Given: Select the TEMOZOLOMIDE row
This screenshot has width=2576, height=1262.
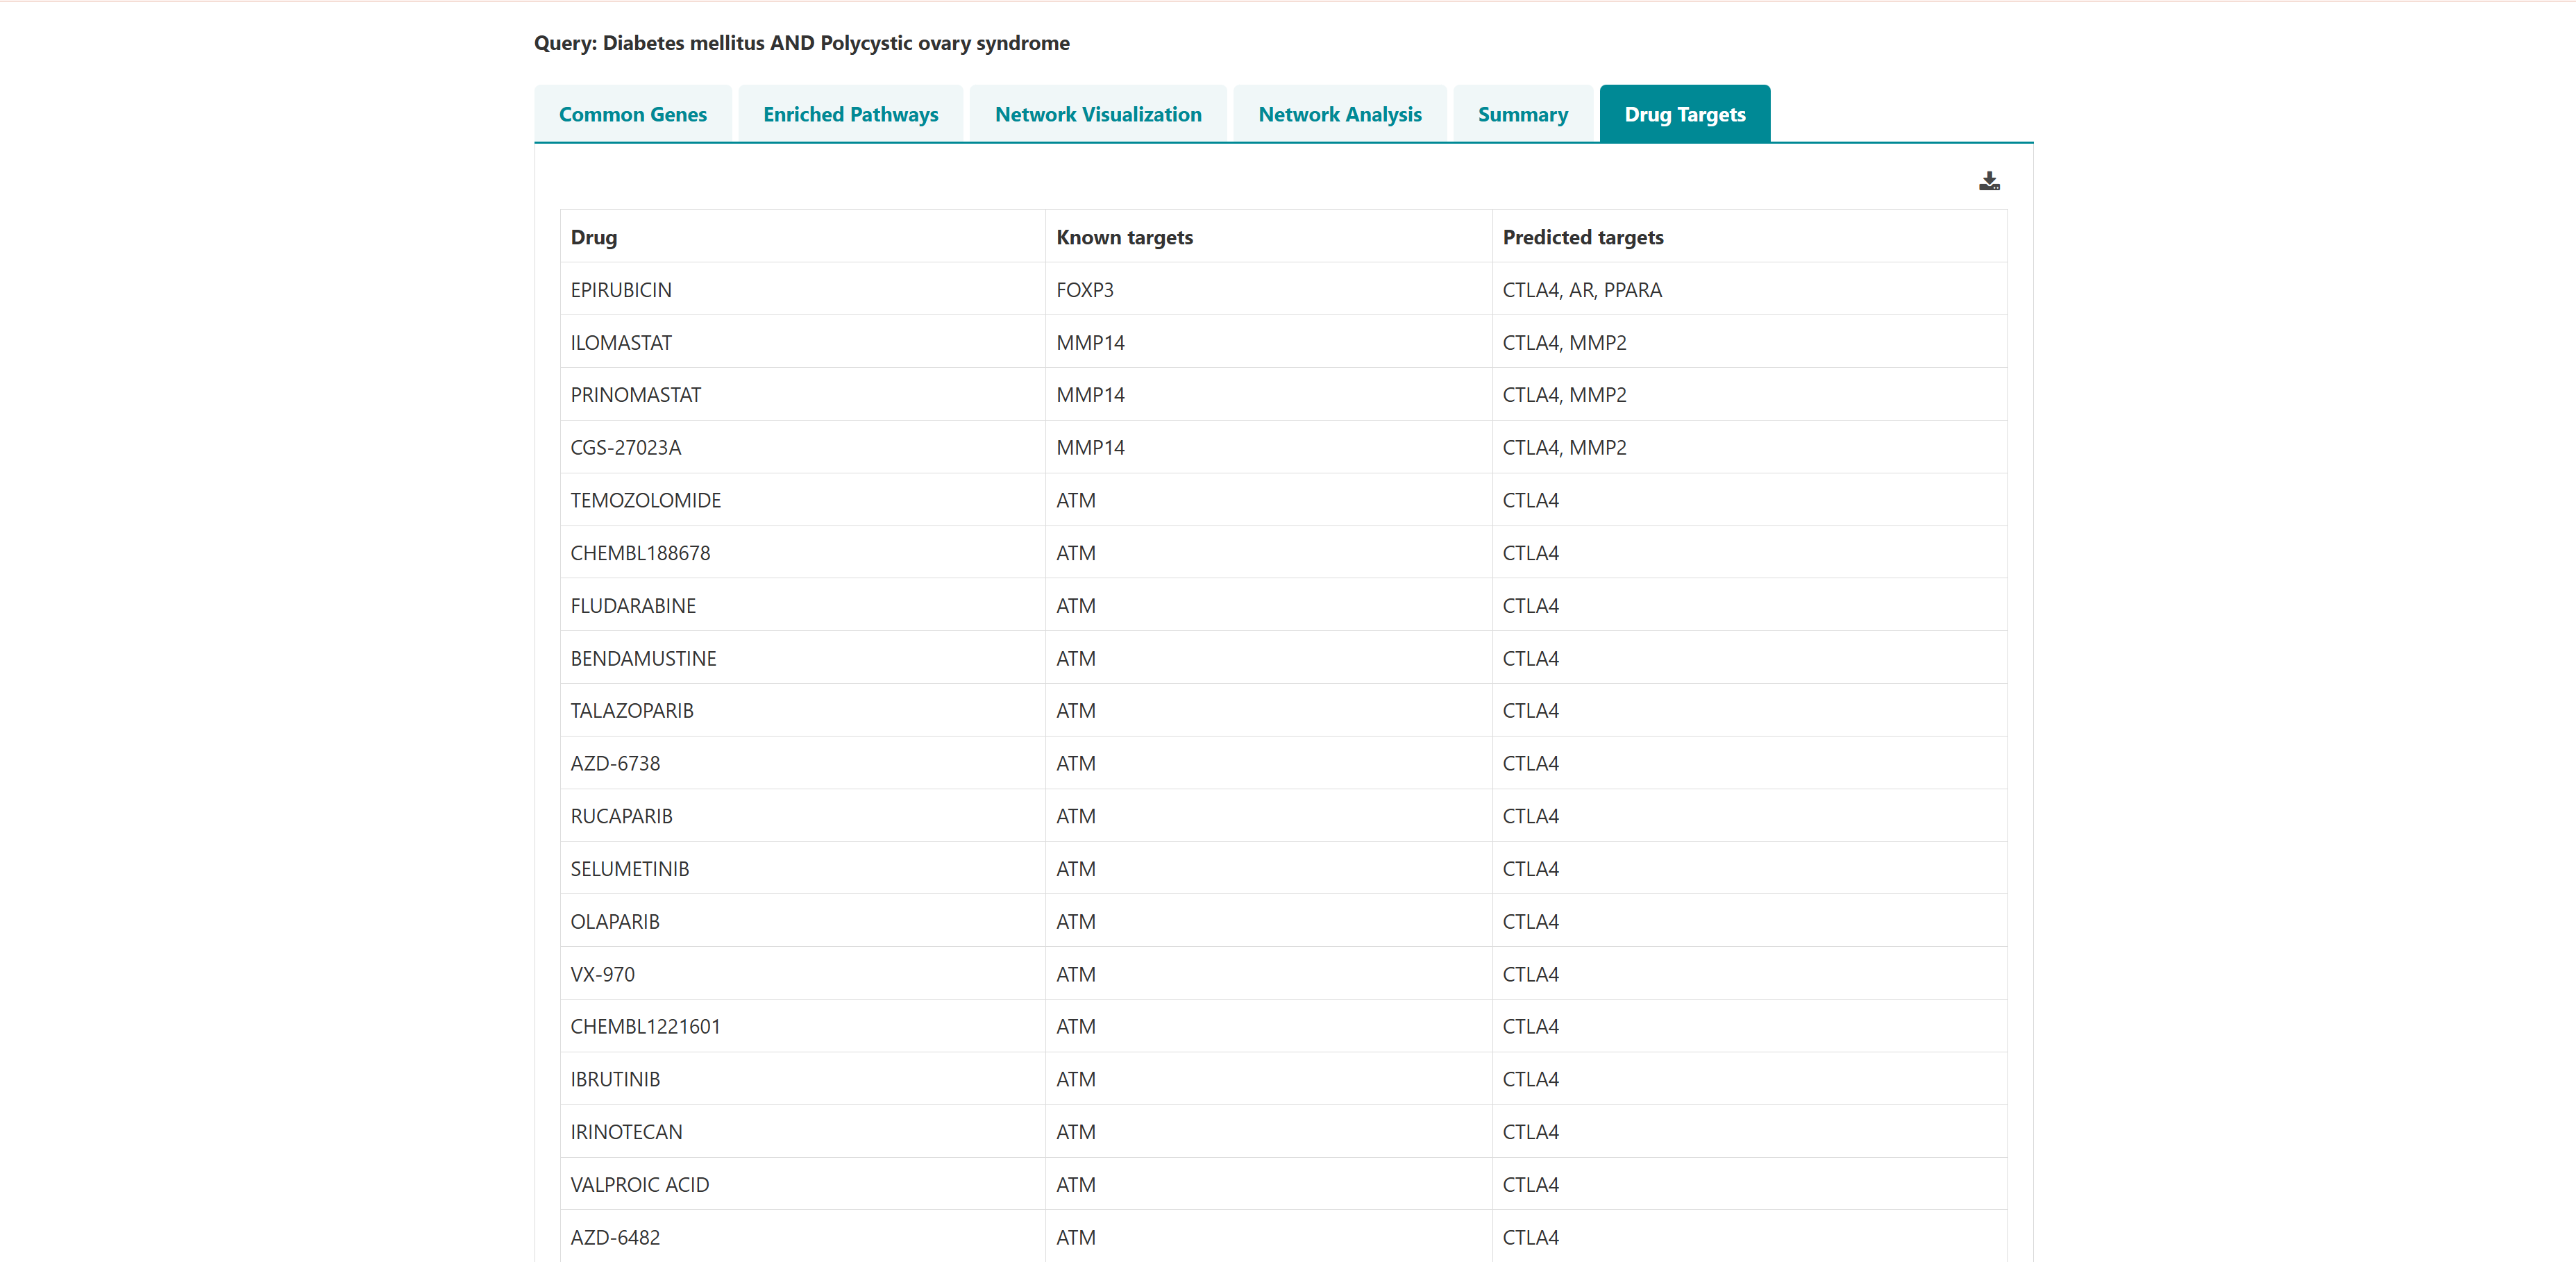Looking at the screenshot, I should (645, 500).
